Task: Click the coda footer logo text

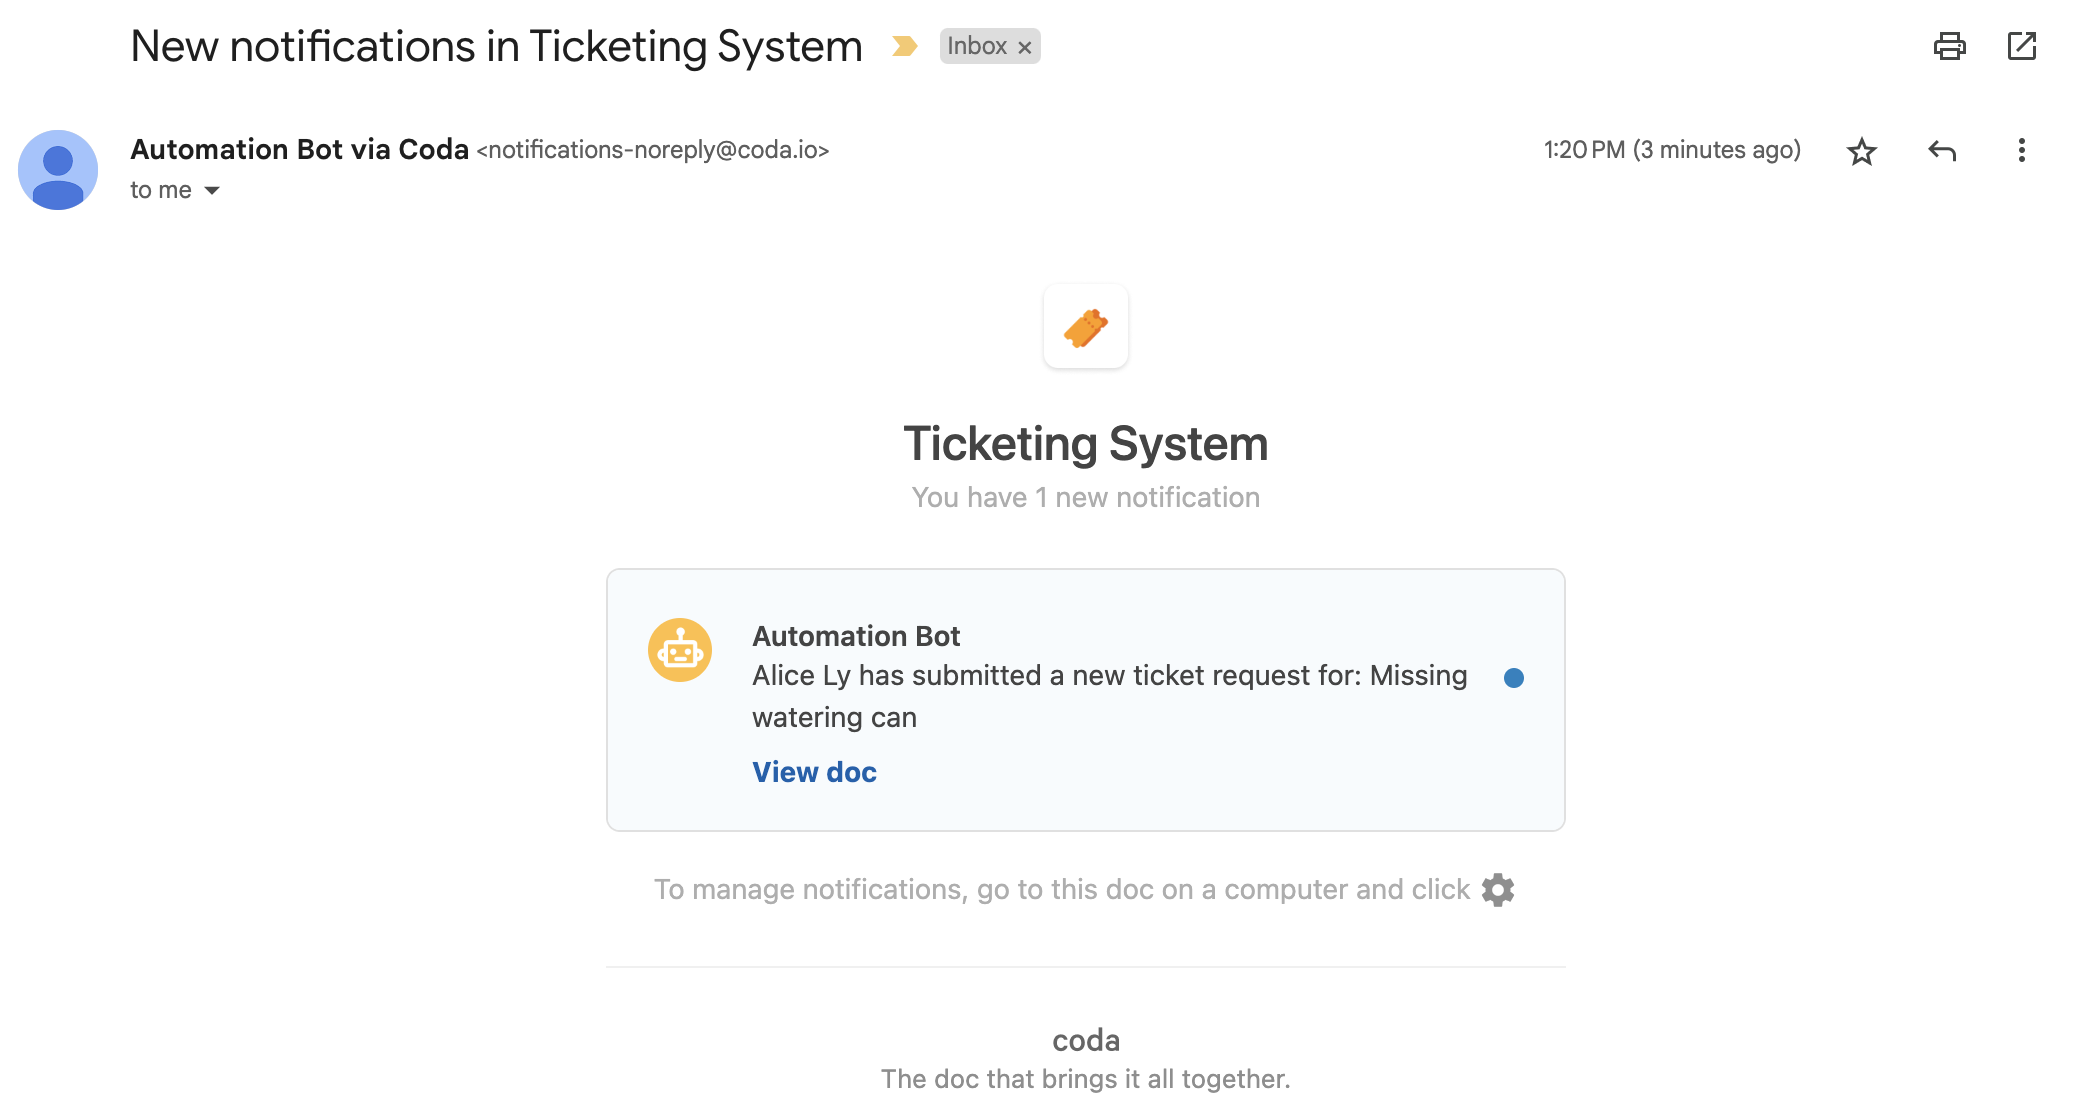Action: (1085, 1040)
